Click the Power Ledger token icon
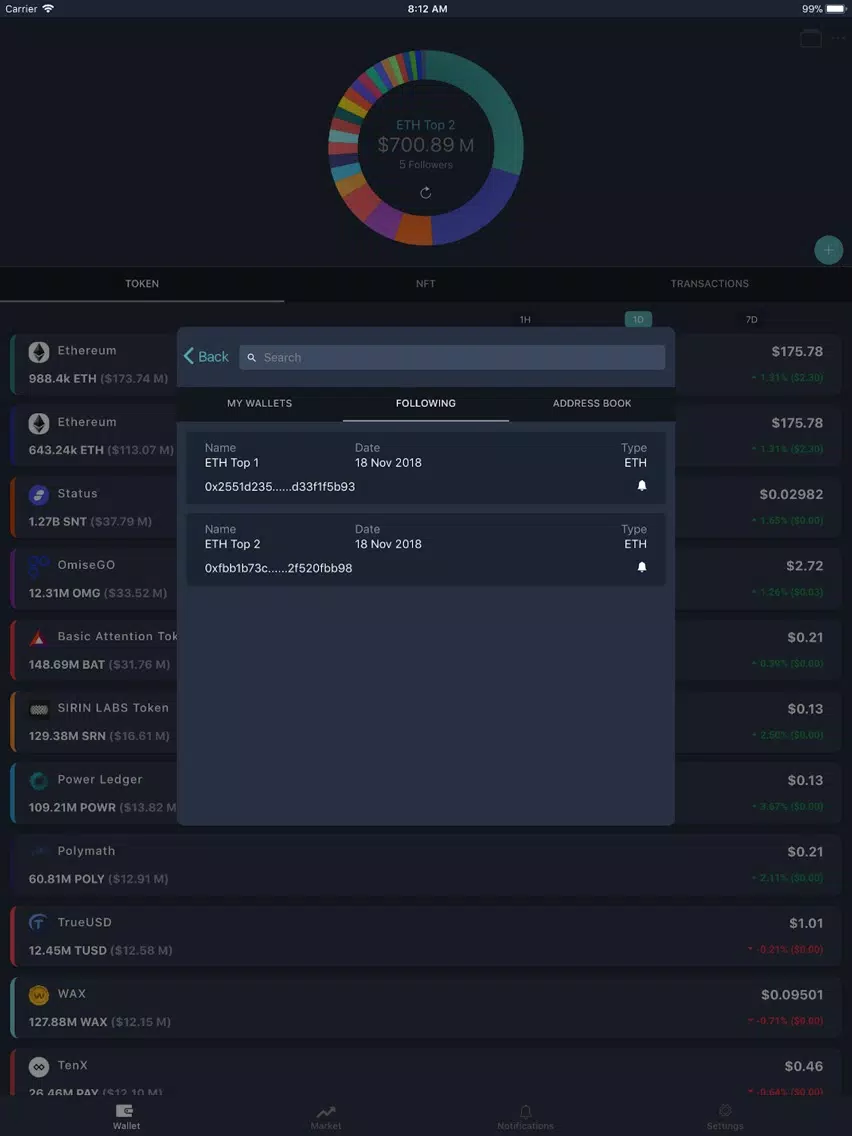 (x=39, y=780)
